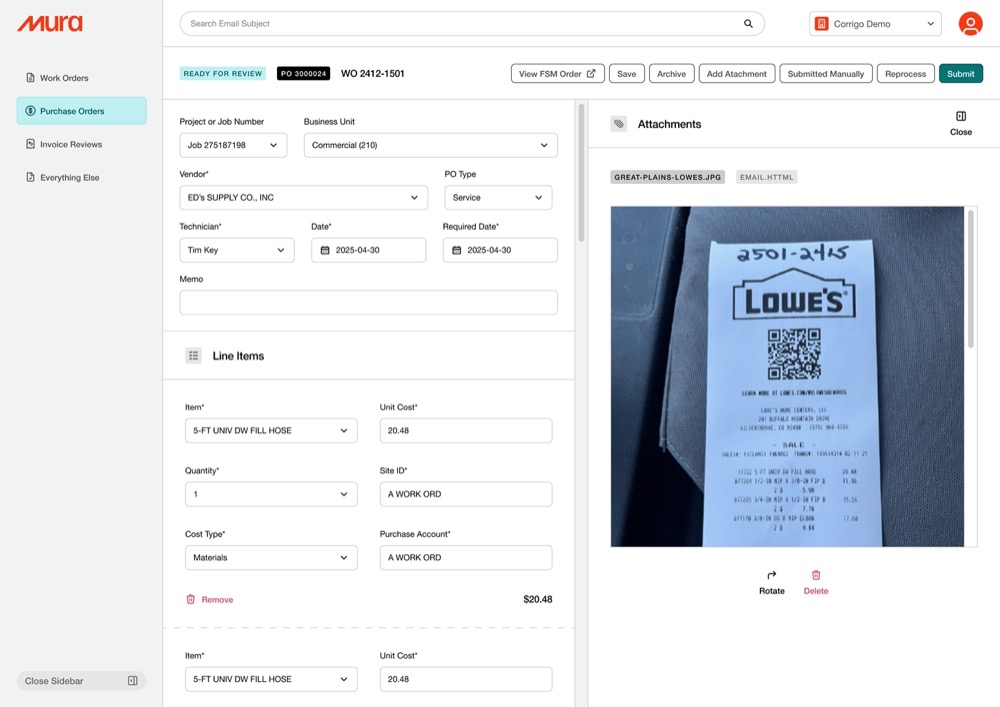Open Invoice Reviews section

pyautogui.click(x=70, y=144)
